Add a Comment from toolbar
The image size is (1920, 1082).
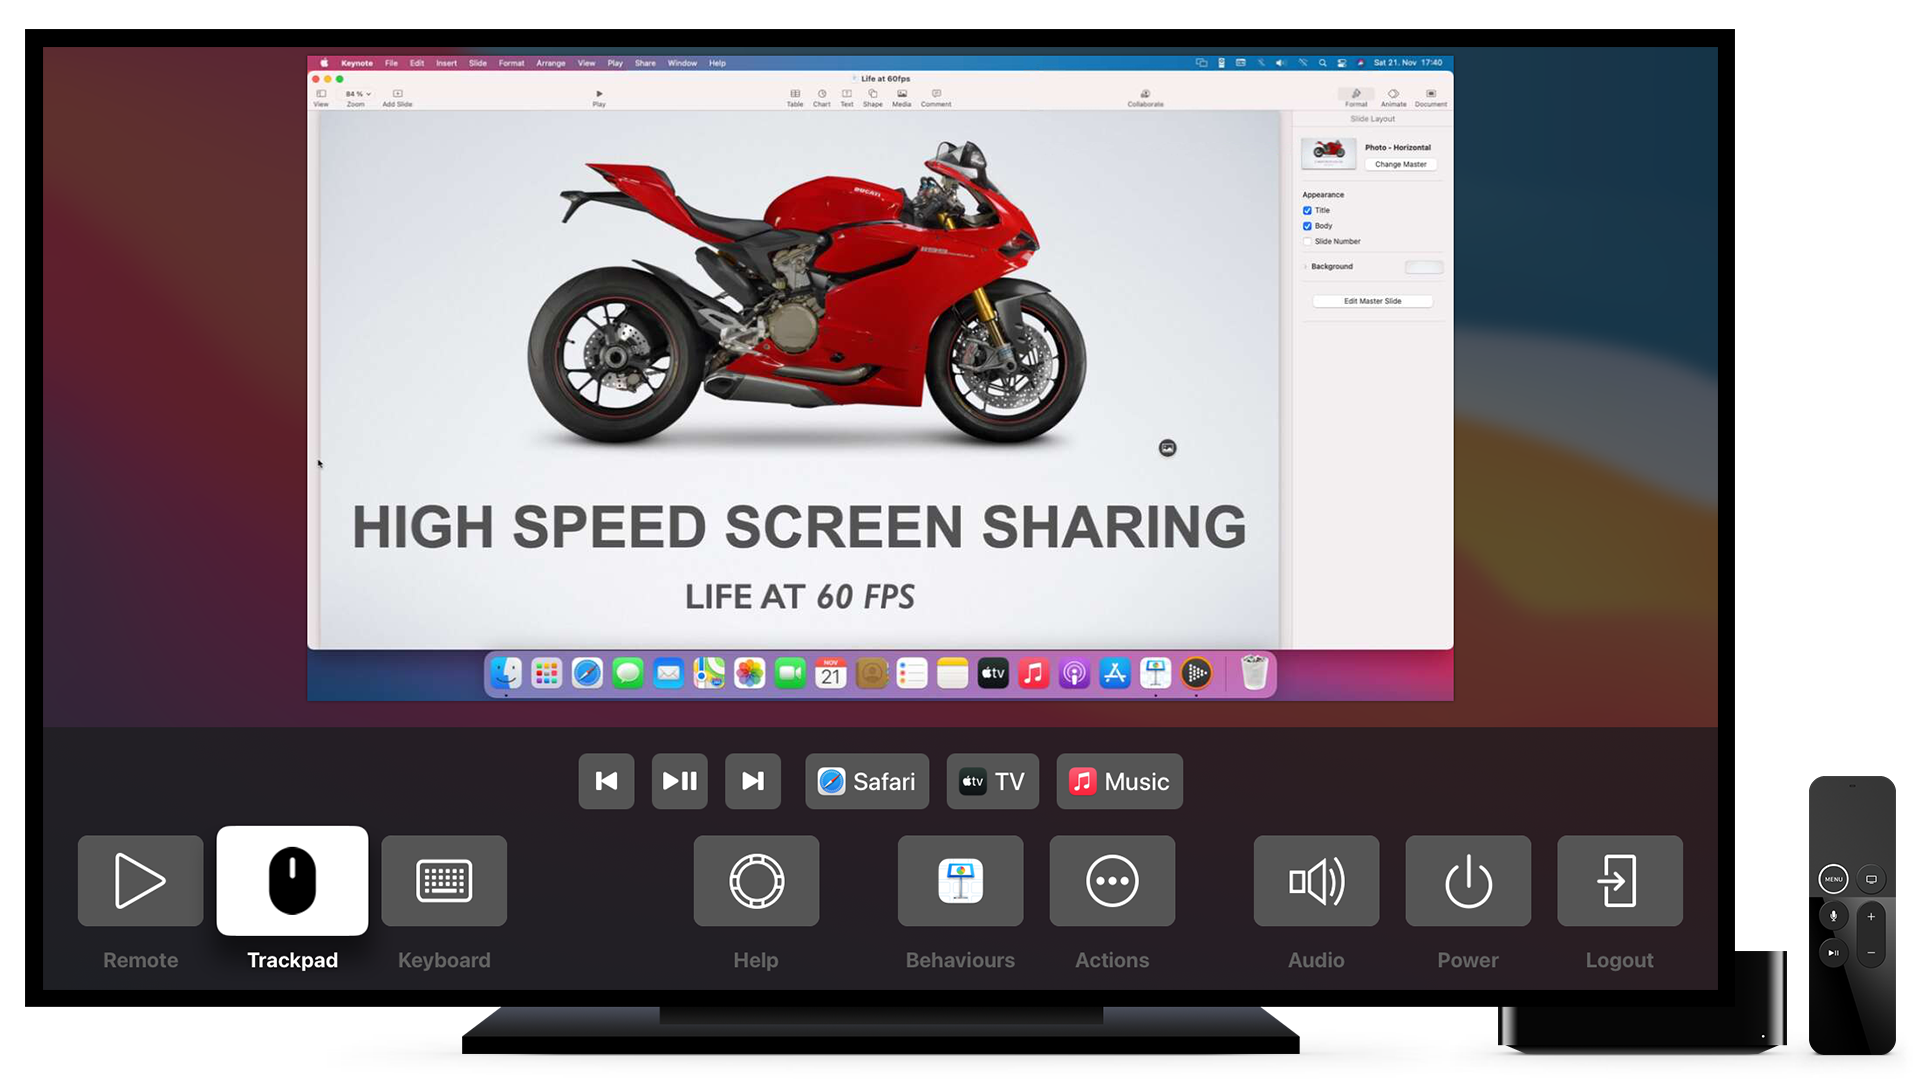[x=936, y=97]
